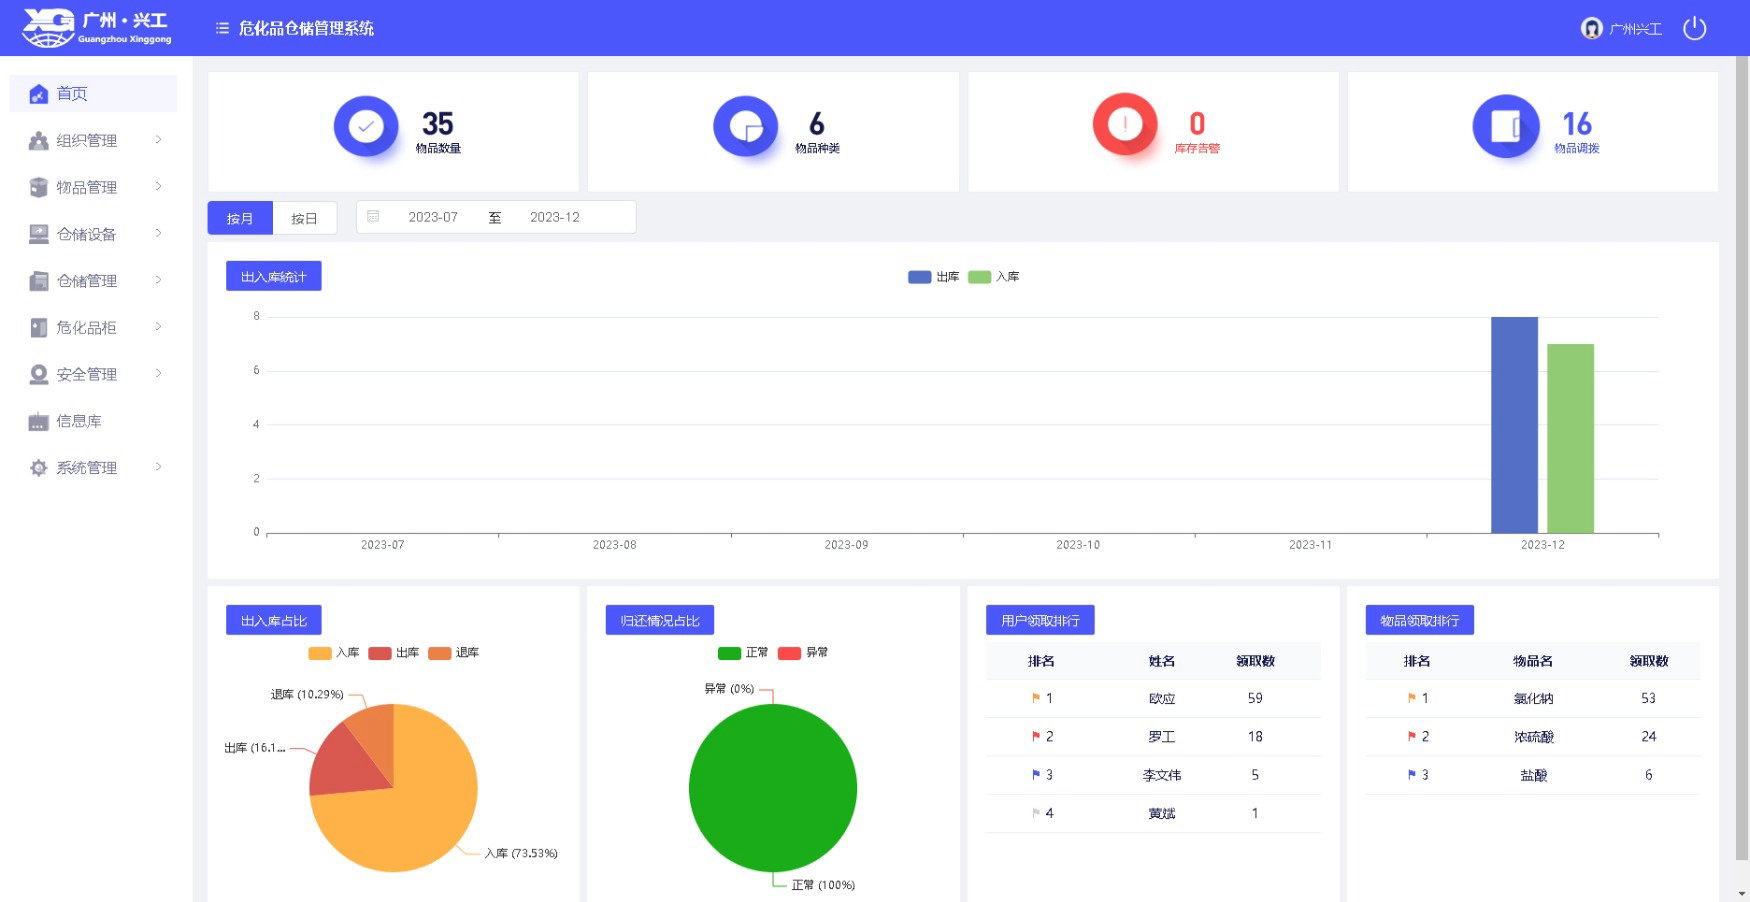This screenshot has height=902, width=1750.
Task: Click the red inventory alarm icon
Action: [1124, 125]
